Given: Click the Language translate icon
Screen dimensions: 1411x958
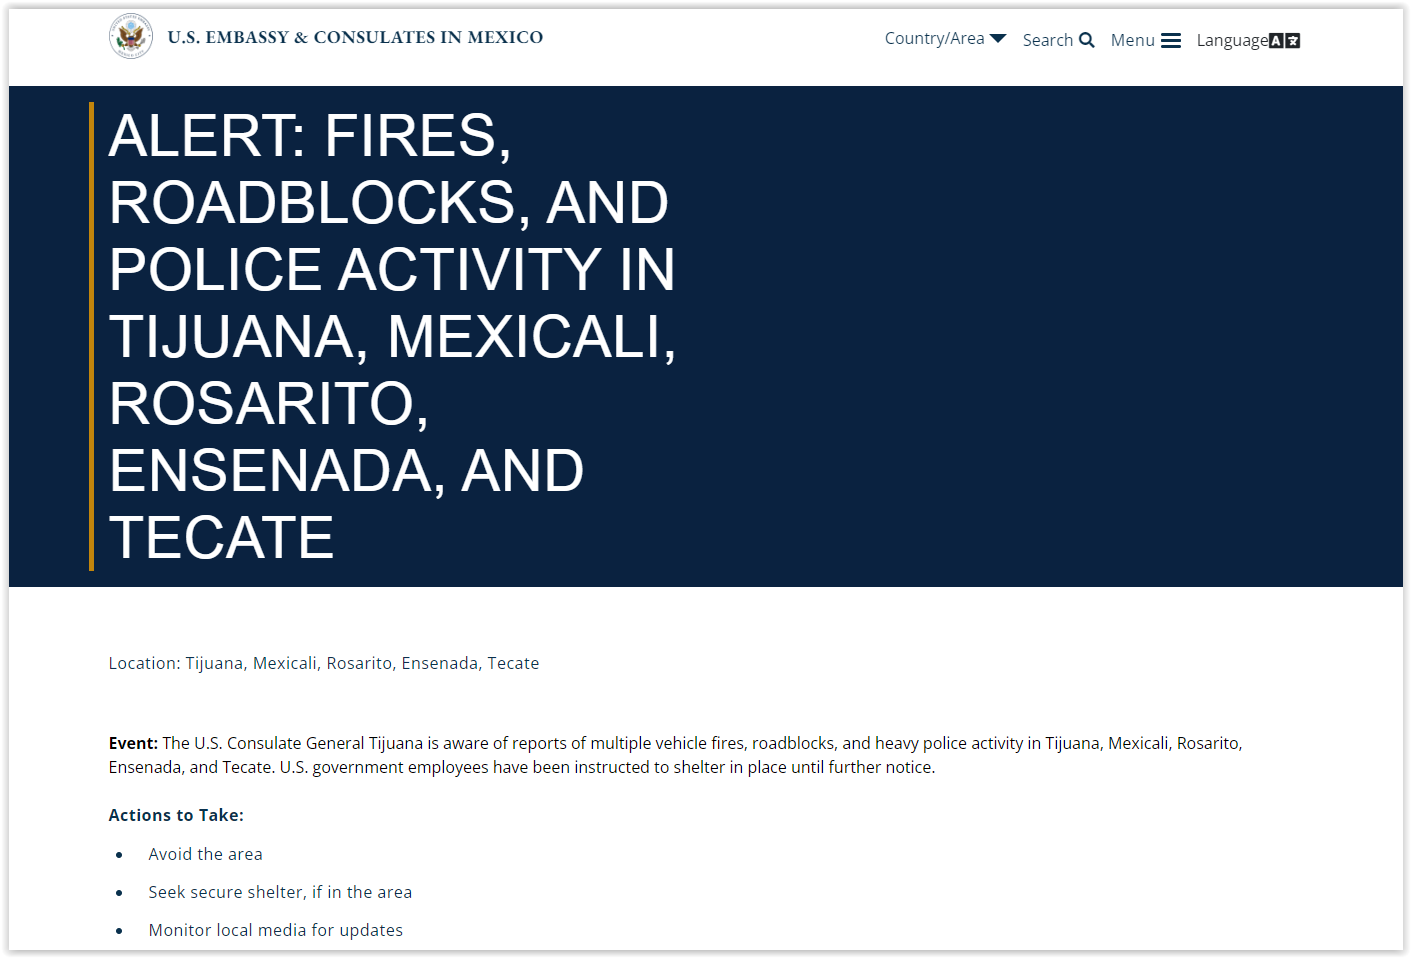Looking at the screenshot, I should (1285, 40).
